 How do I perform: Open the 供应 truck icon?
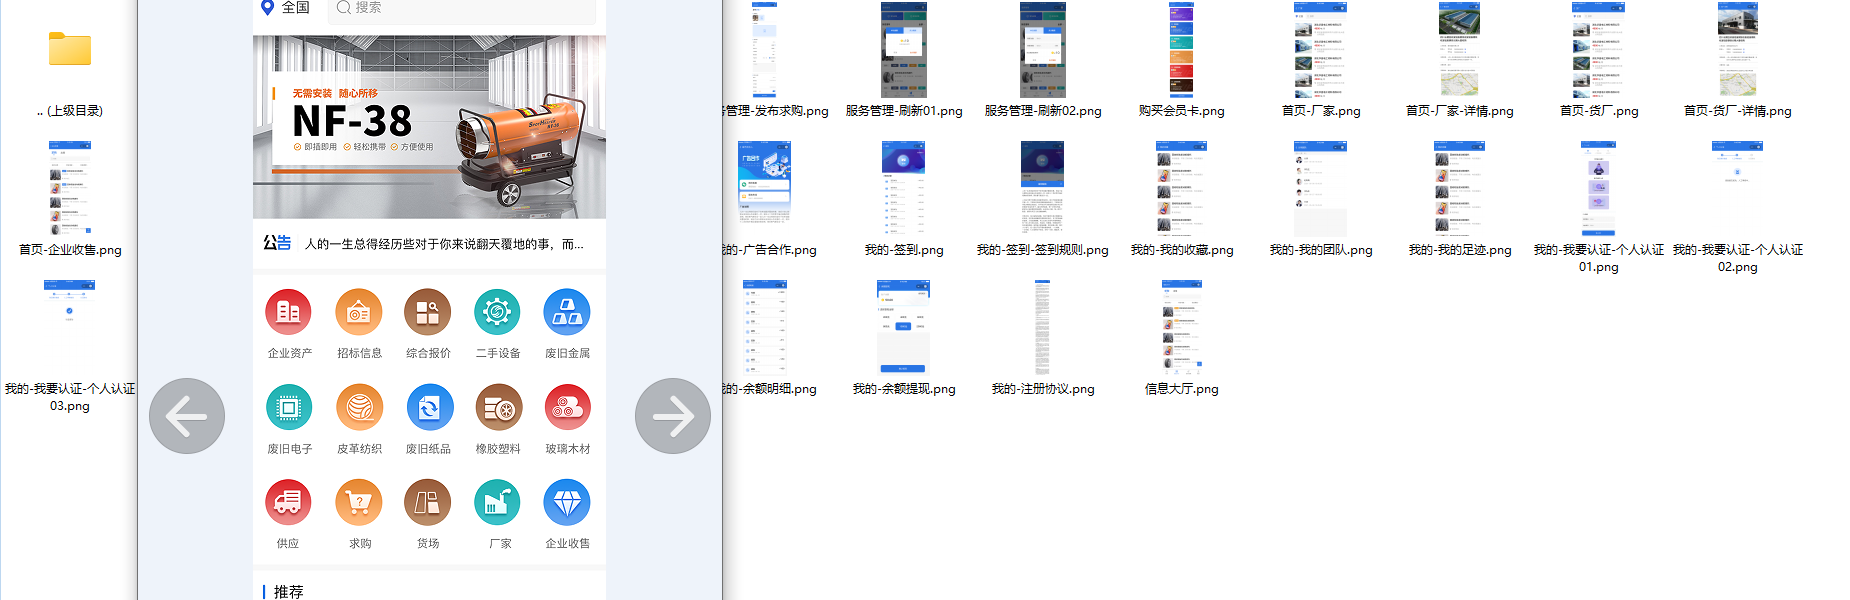pos(288,503)
